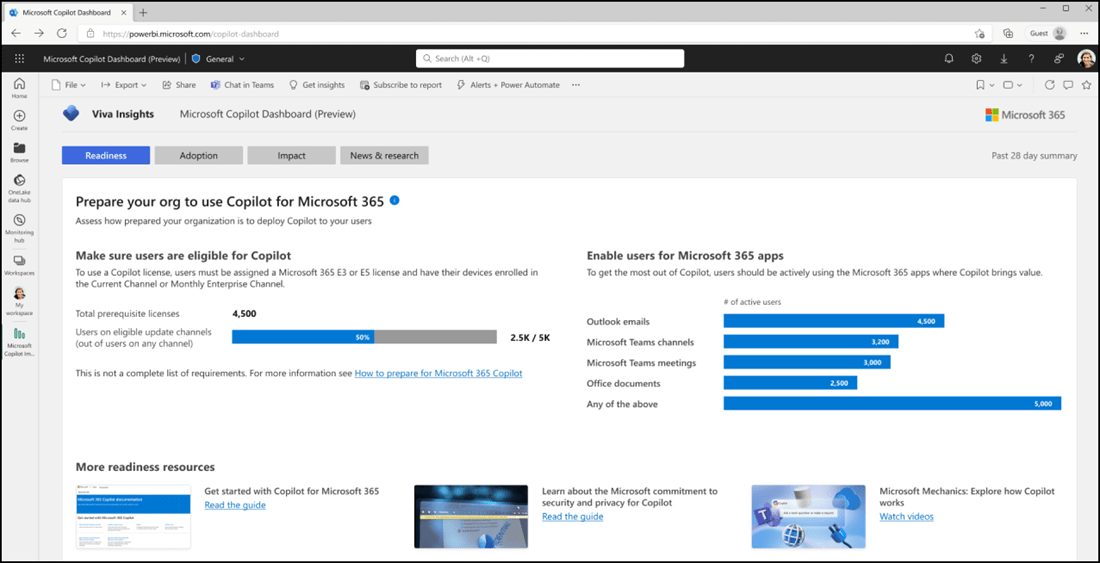Click the Office documents bar
Image resolution: width=1100 pixels, height=563 pixels.
coord(790,383)
